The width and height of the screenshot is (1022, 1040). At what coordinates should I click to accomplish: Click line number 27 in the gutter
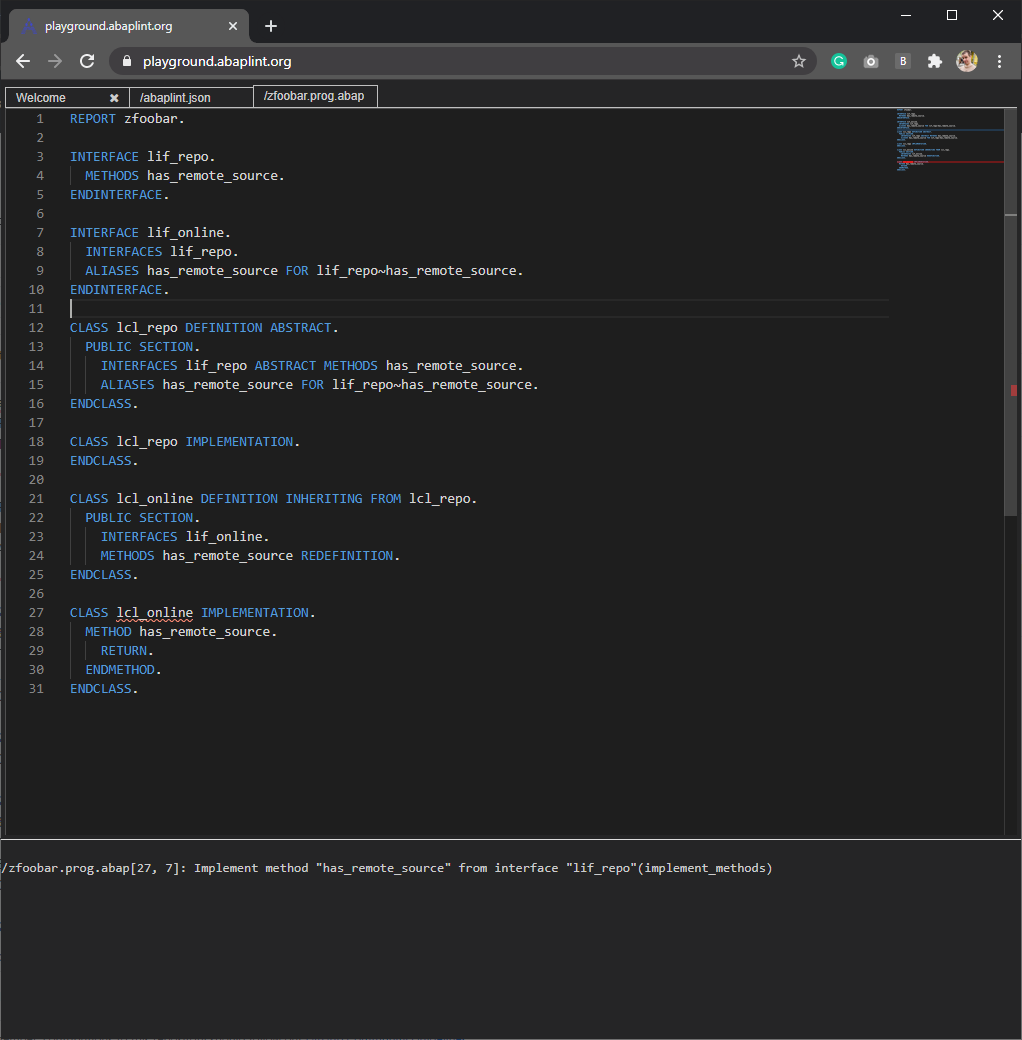[x=36, y=612]
